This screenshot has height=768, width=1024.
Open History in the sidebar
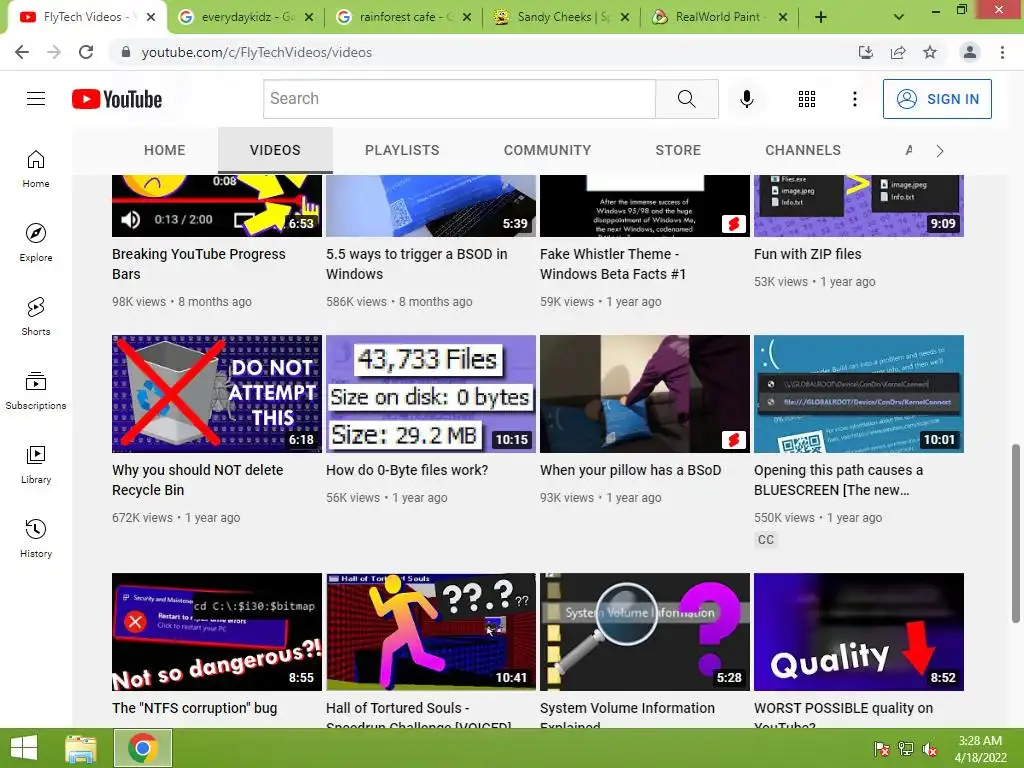click(36, 538)
